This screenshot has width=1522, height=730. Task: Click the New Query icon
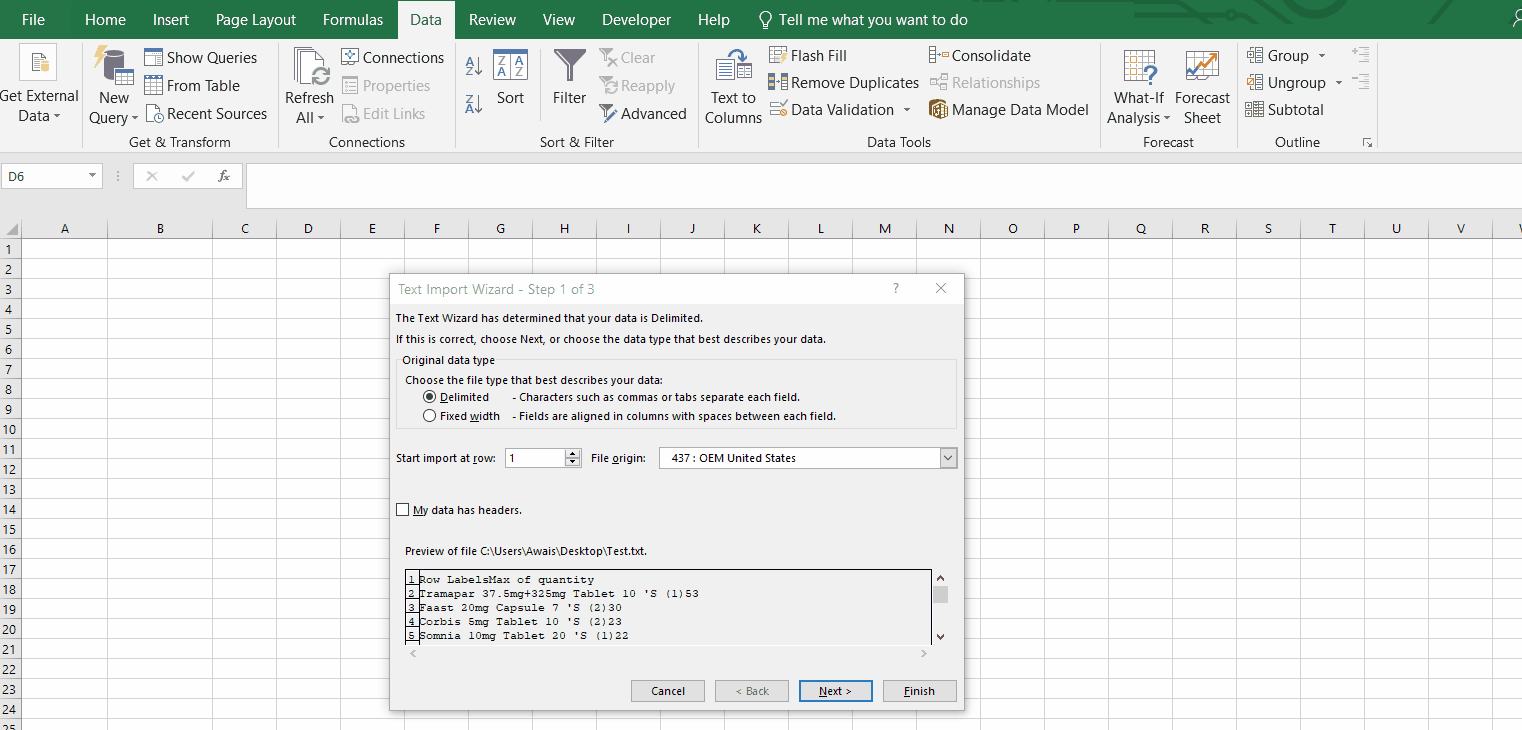114,64
